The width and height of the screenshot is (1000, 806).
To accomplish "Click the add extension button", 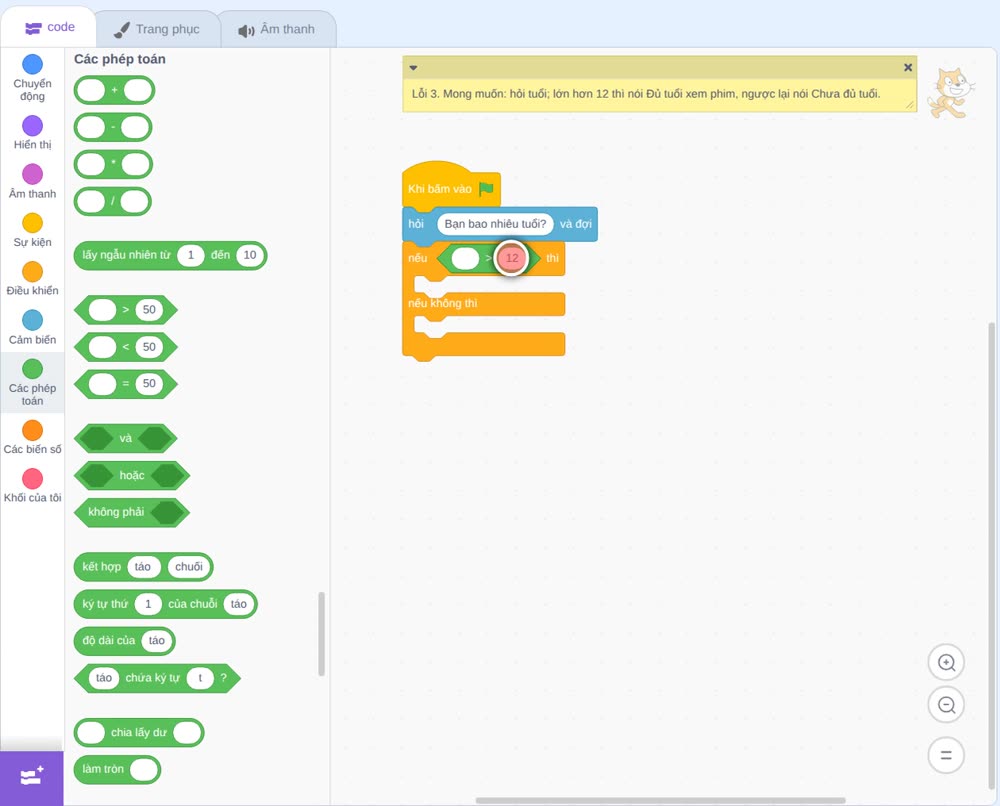I will click(x=32, y=777).
